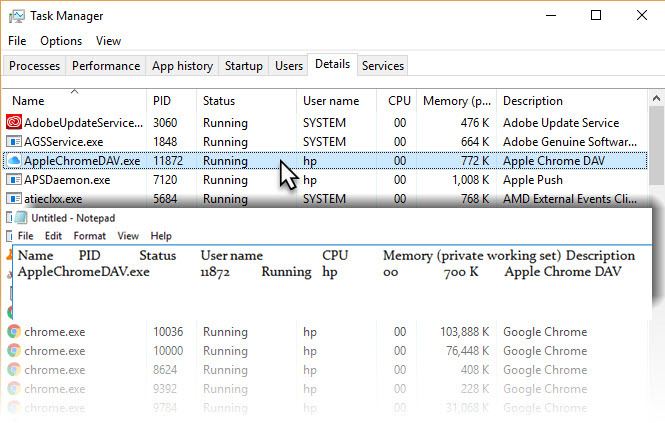Click the APSDaemon.exe process icon

(14, 179)
